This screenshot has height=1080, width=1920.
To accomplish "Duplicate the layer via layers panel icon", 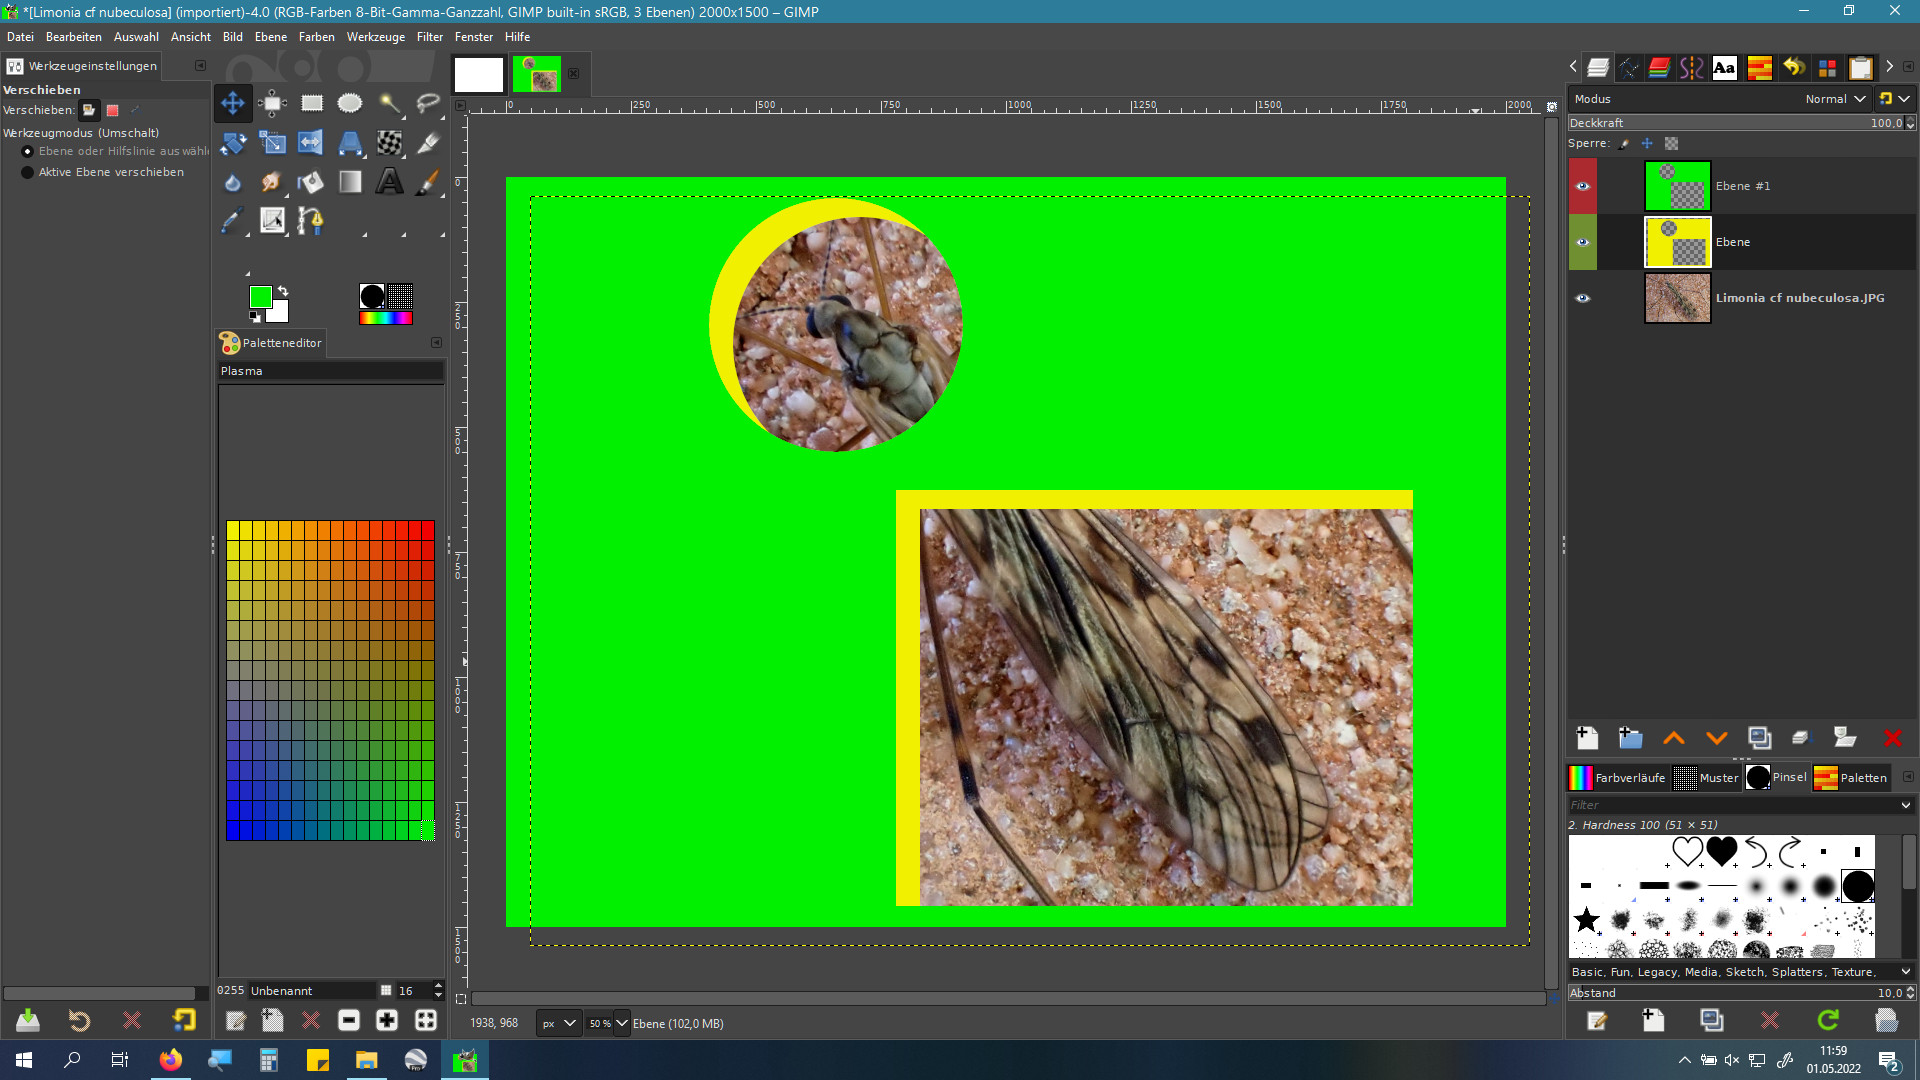I will 1759,738.
